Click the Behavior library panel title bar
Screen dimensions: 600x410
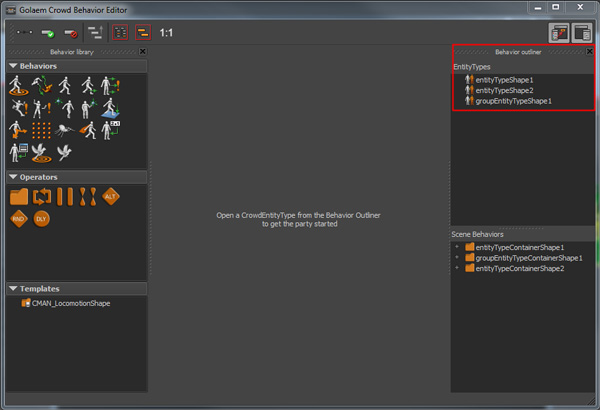(x=72, y=52)
